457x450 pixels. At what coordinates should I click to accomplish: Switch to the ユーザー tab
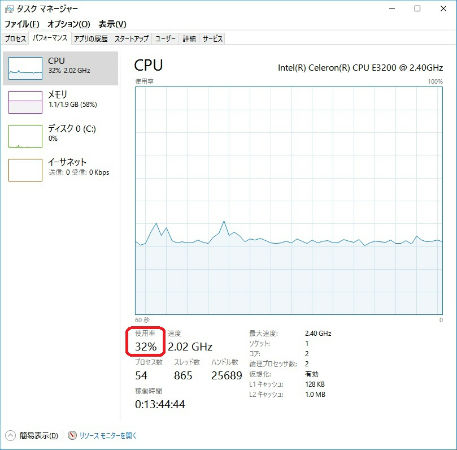[x=165, y=39]
